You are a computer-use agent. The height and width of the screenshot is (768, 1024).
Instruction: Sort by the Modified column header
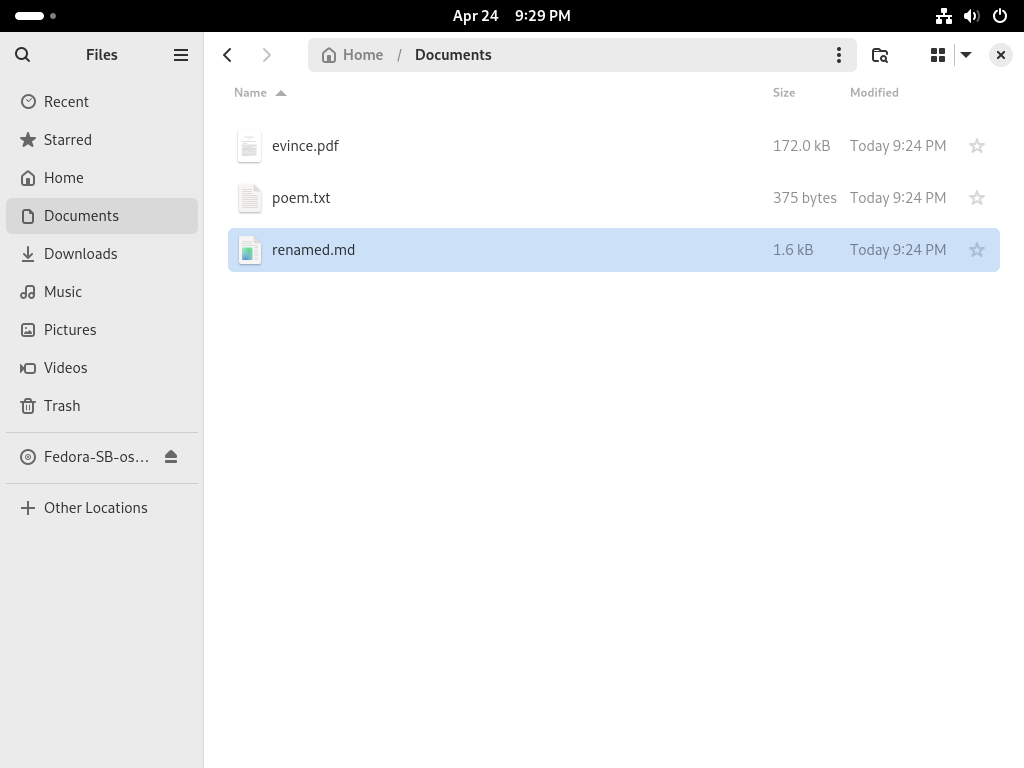coord(874,93)
